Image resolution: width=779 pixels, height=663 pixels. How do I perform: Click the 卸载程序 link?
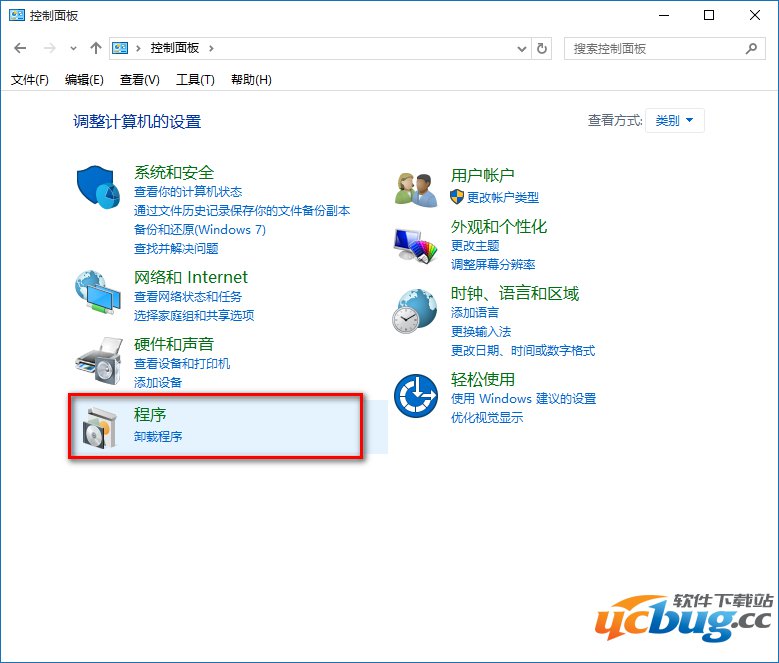coord(158,436)
